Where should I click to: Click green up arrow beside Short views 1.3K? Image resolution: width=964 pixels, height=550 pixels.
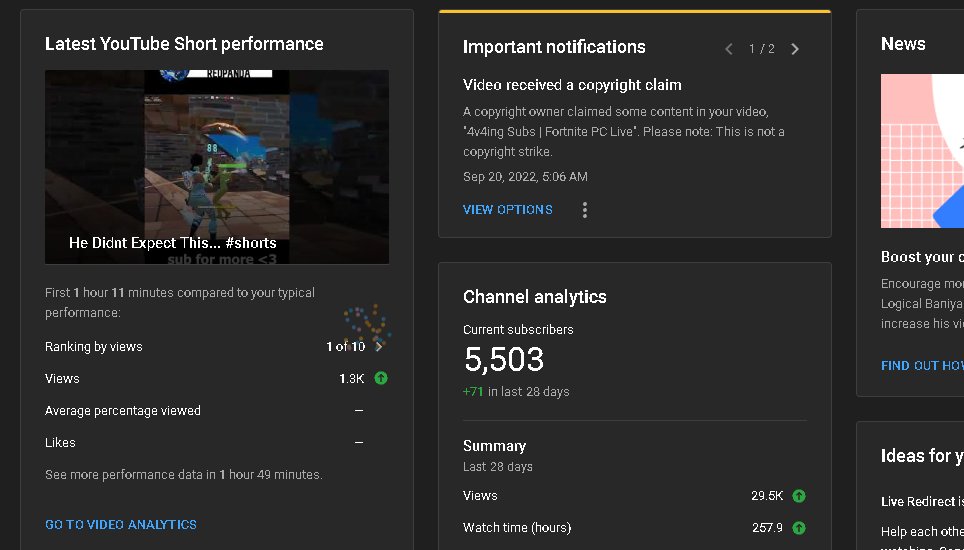[x=381, y=379]
